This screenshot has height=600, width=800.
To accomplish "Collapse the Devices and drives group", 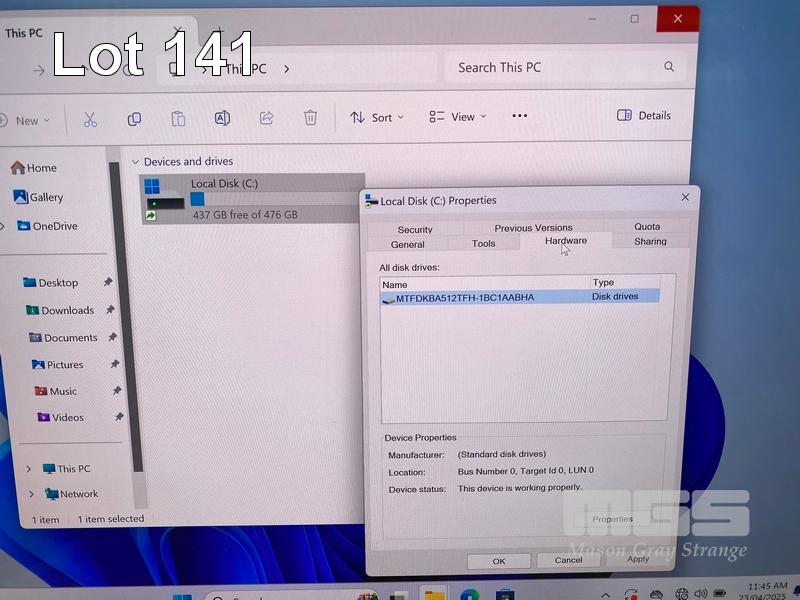I will pos(135,162).
